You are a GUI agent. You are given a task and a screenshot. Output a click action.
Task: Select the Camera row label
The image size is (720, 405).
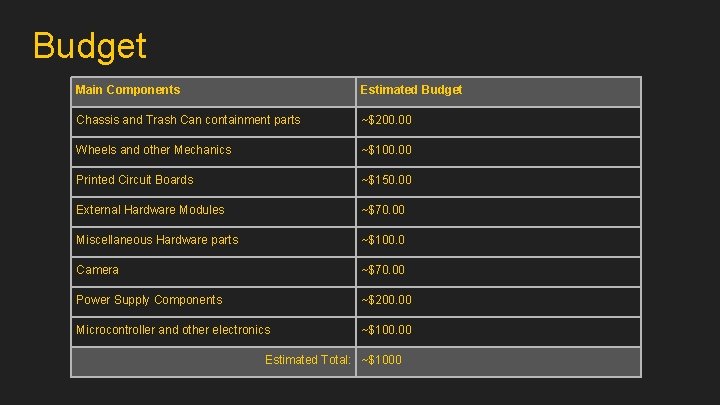click(x=98, y=270)
